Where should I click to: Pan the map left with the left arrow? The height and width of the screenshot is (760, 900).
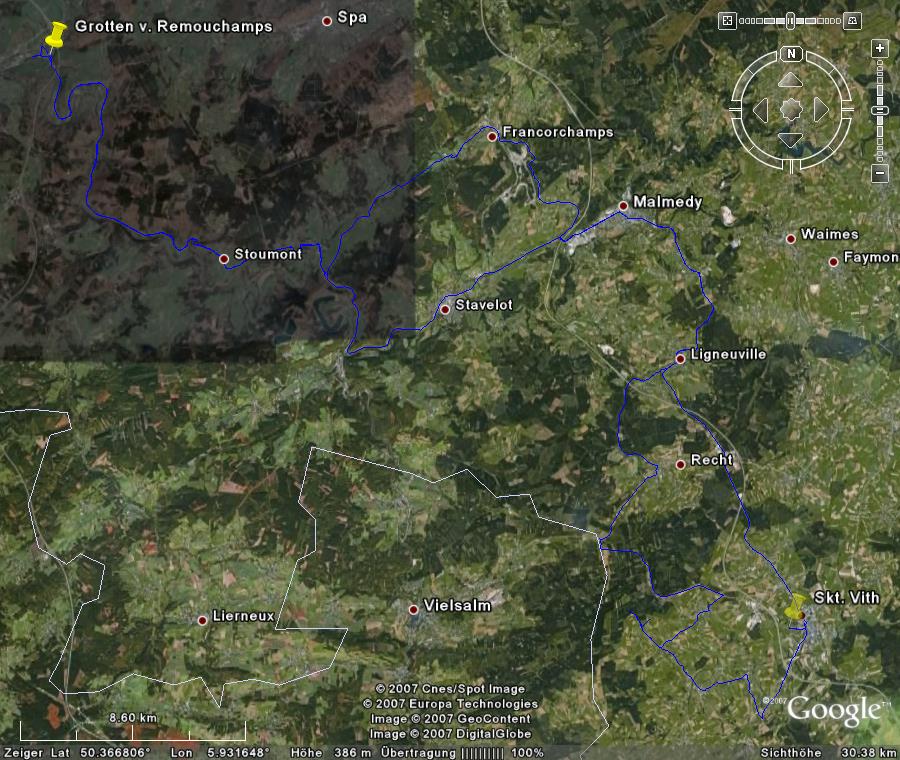[760, 109]
